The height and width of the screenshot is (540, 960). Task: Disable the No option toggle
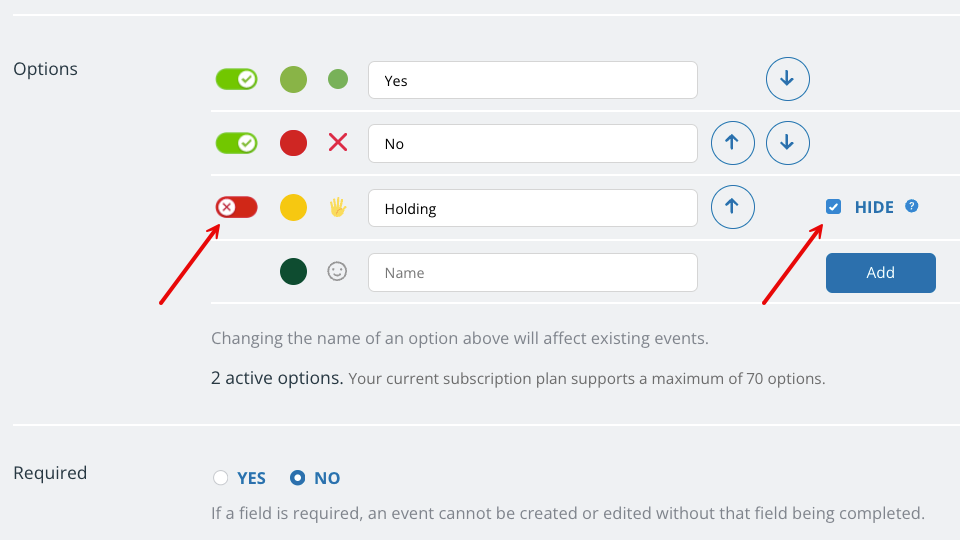(236, 143)
